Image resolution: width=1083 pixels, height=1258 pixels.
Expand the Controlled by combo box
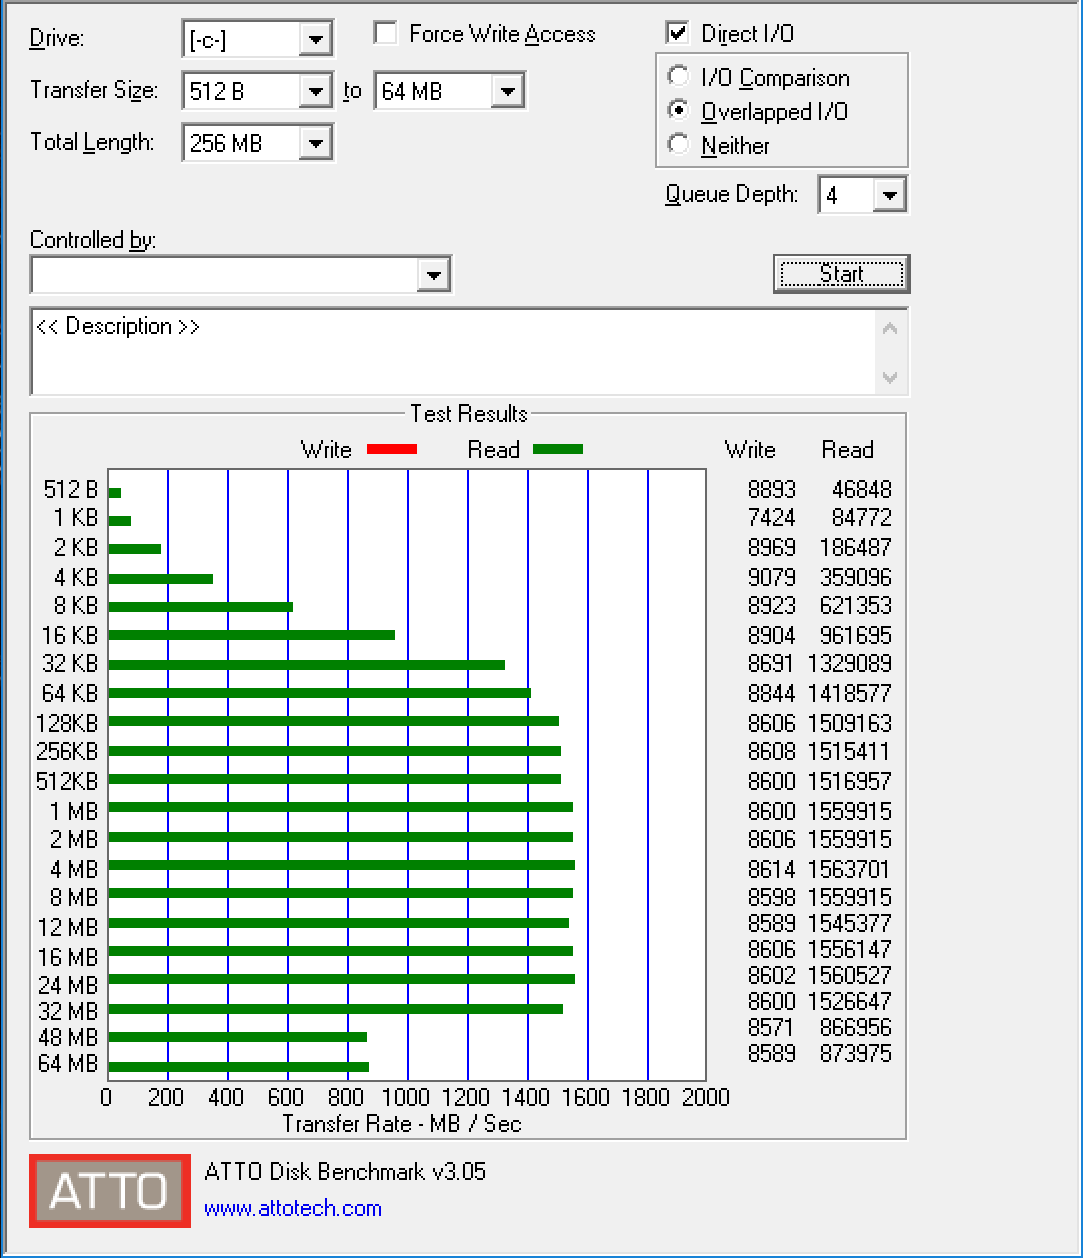(433, 275)
